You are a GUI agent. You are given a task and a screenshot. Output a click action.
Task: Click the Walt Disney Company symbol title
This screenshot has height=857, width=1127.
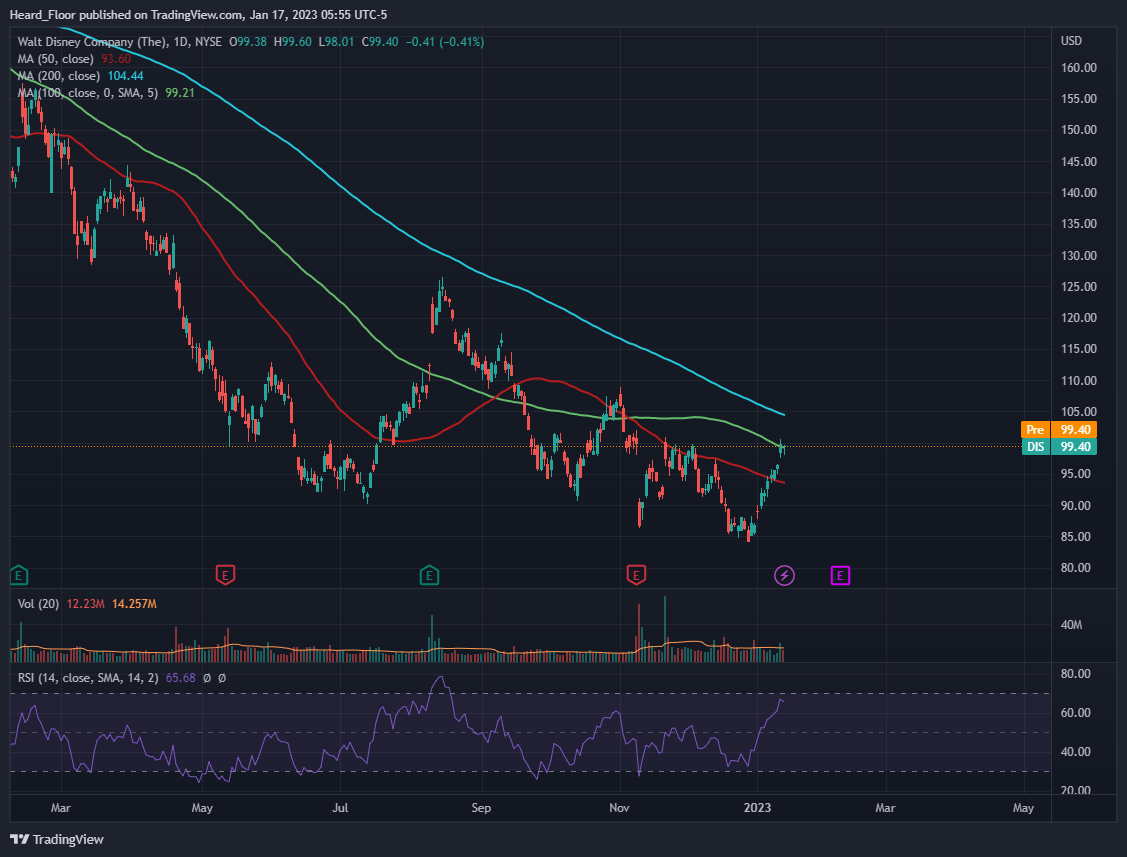[x=91, y=42]
